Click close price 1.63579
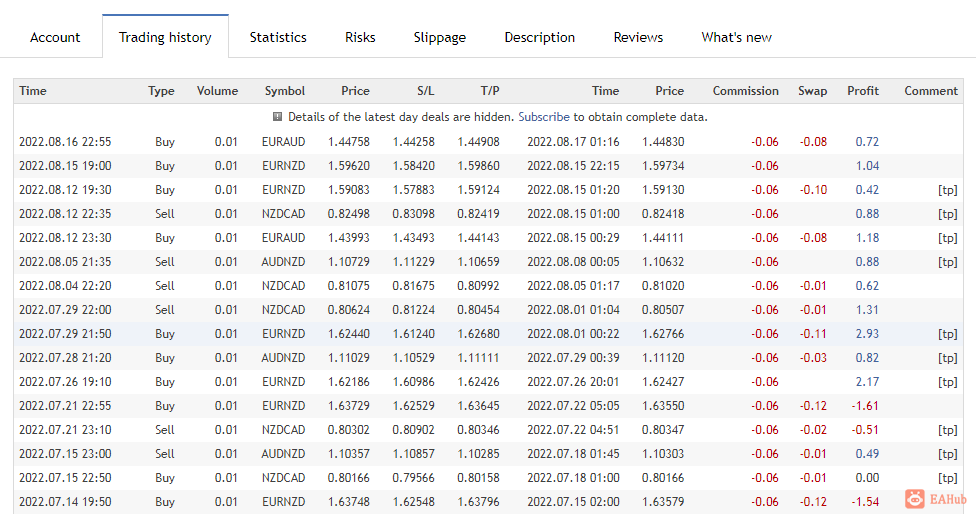The height and width of the screenshot is (514, 976). pos(663,502)
